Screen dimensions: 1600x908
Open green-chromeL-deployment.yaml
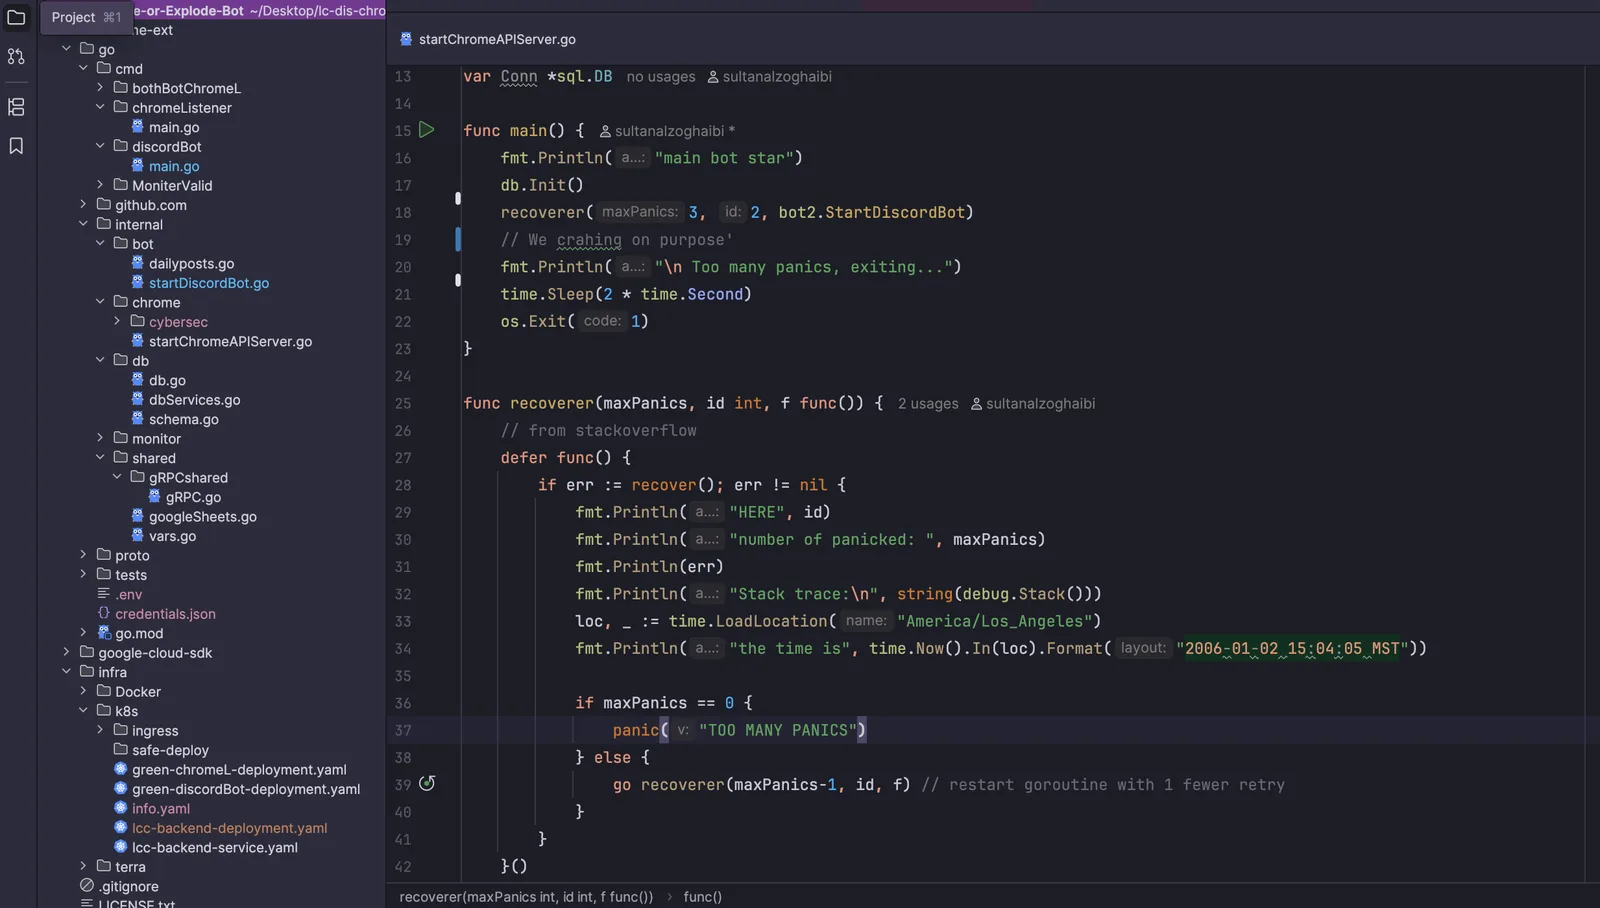click(239, 769)
